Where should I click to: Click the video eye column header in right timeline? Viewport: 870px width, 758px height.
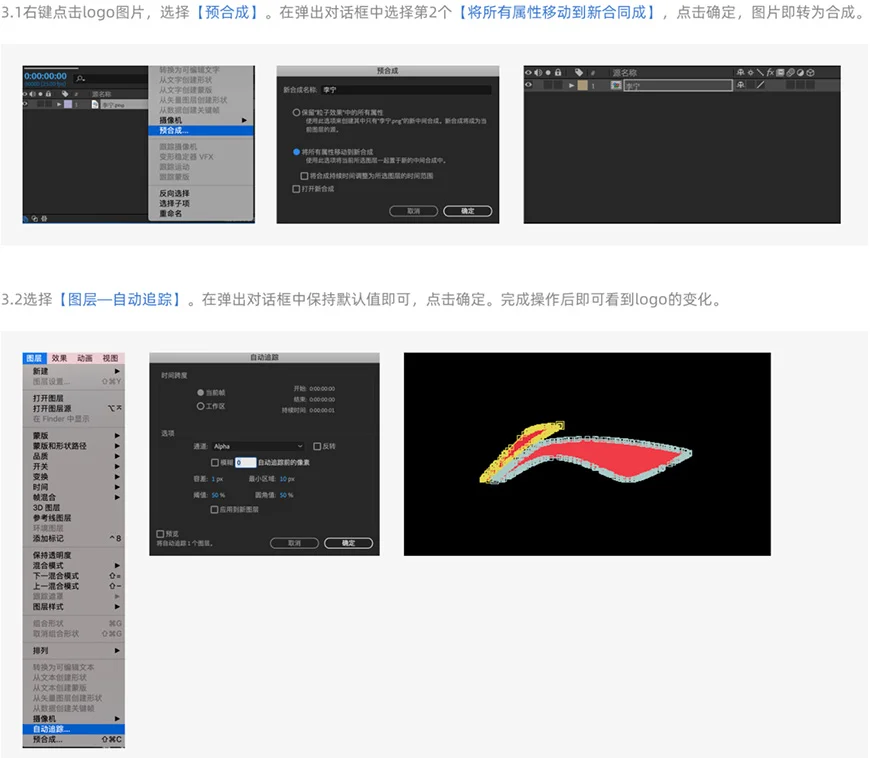point(528,73)
